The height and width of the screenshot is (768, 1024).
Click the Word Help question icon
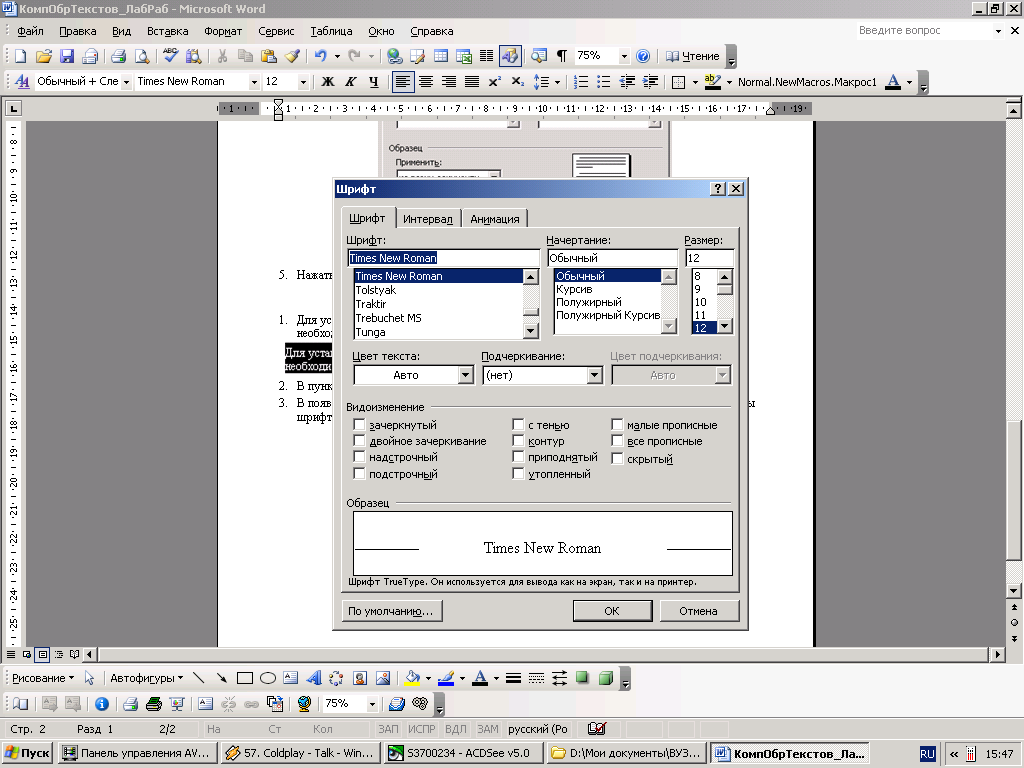click(x=643, y=57)
